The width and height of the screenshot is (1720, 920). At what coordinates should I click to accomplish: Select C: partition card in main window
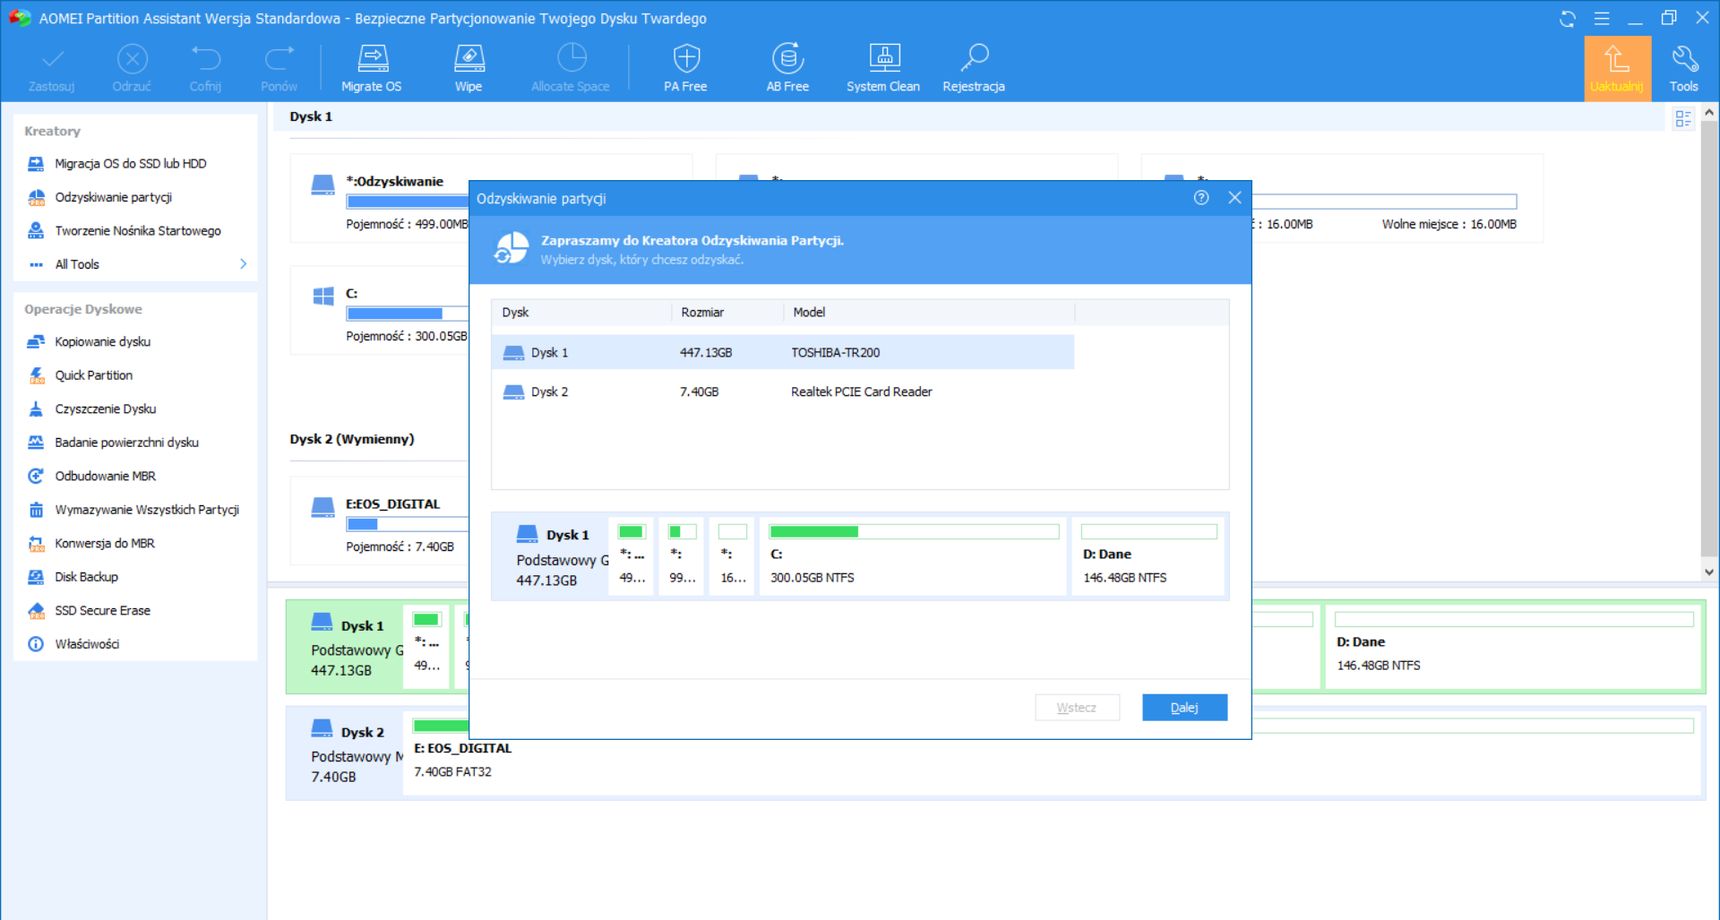pyautogui.click(x=380, y=310)
